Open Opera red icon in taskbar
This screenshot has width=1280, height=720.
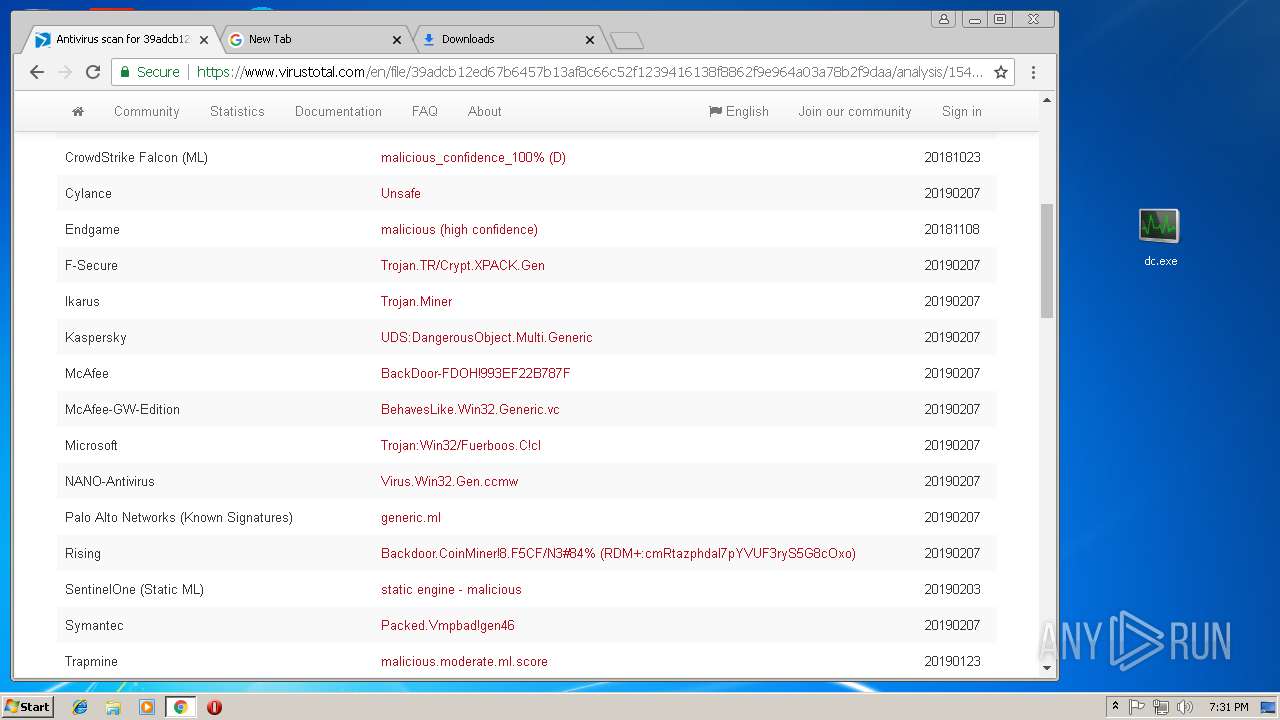click(214, 707)
